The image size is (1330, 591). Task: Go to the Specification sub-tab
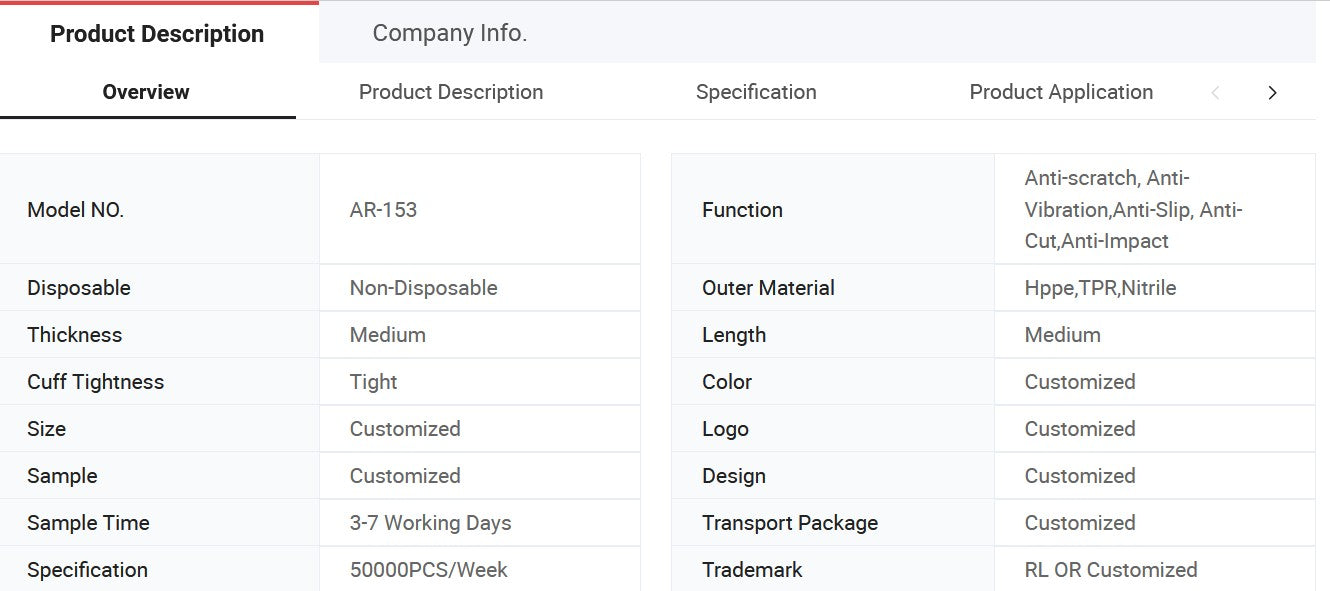(756, 92)
